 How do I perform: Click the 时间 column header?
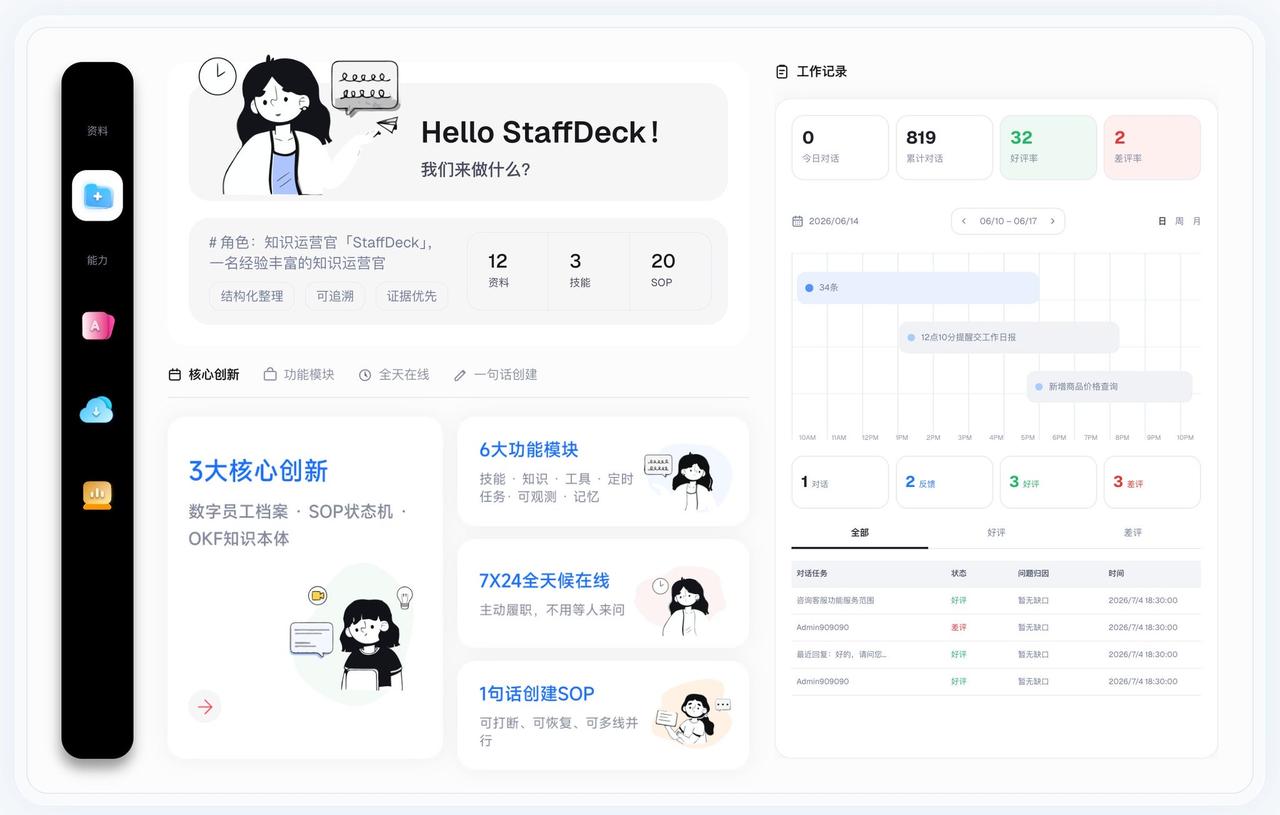click(x=1116, y=574)
